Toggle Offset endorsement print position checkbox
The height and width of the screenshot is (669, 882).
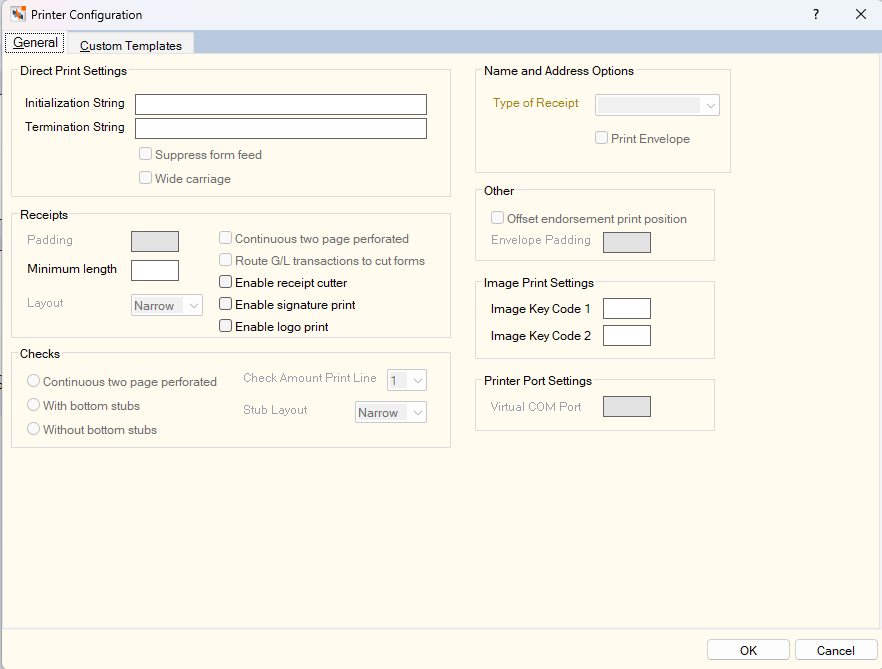497,218
